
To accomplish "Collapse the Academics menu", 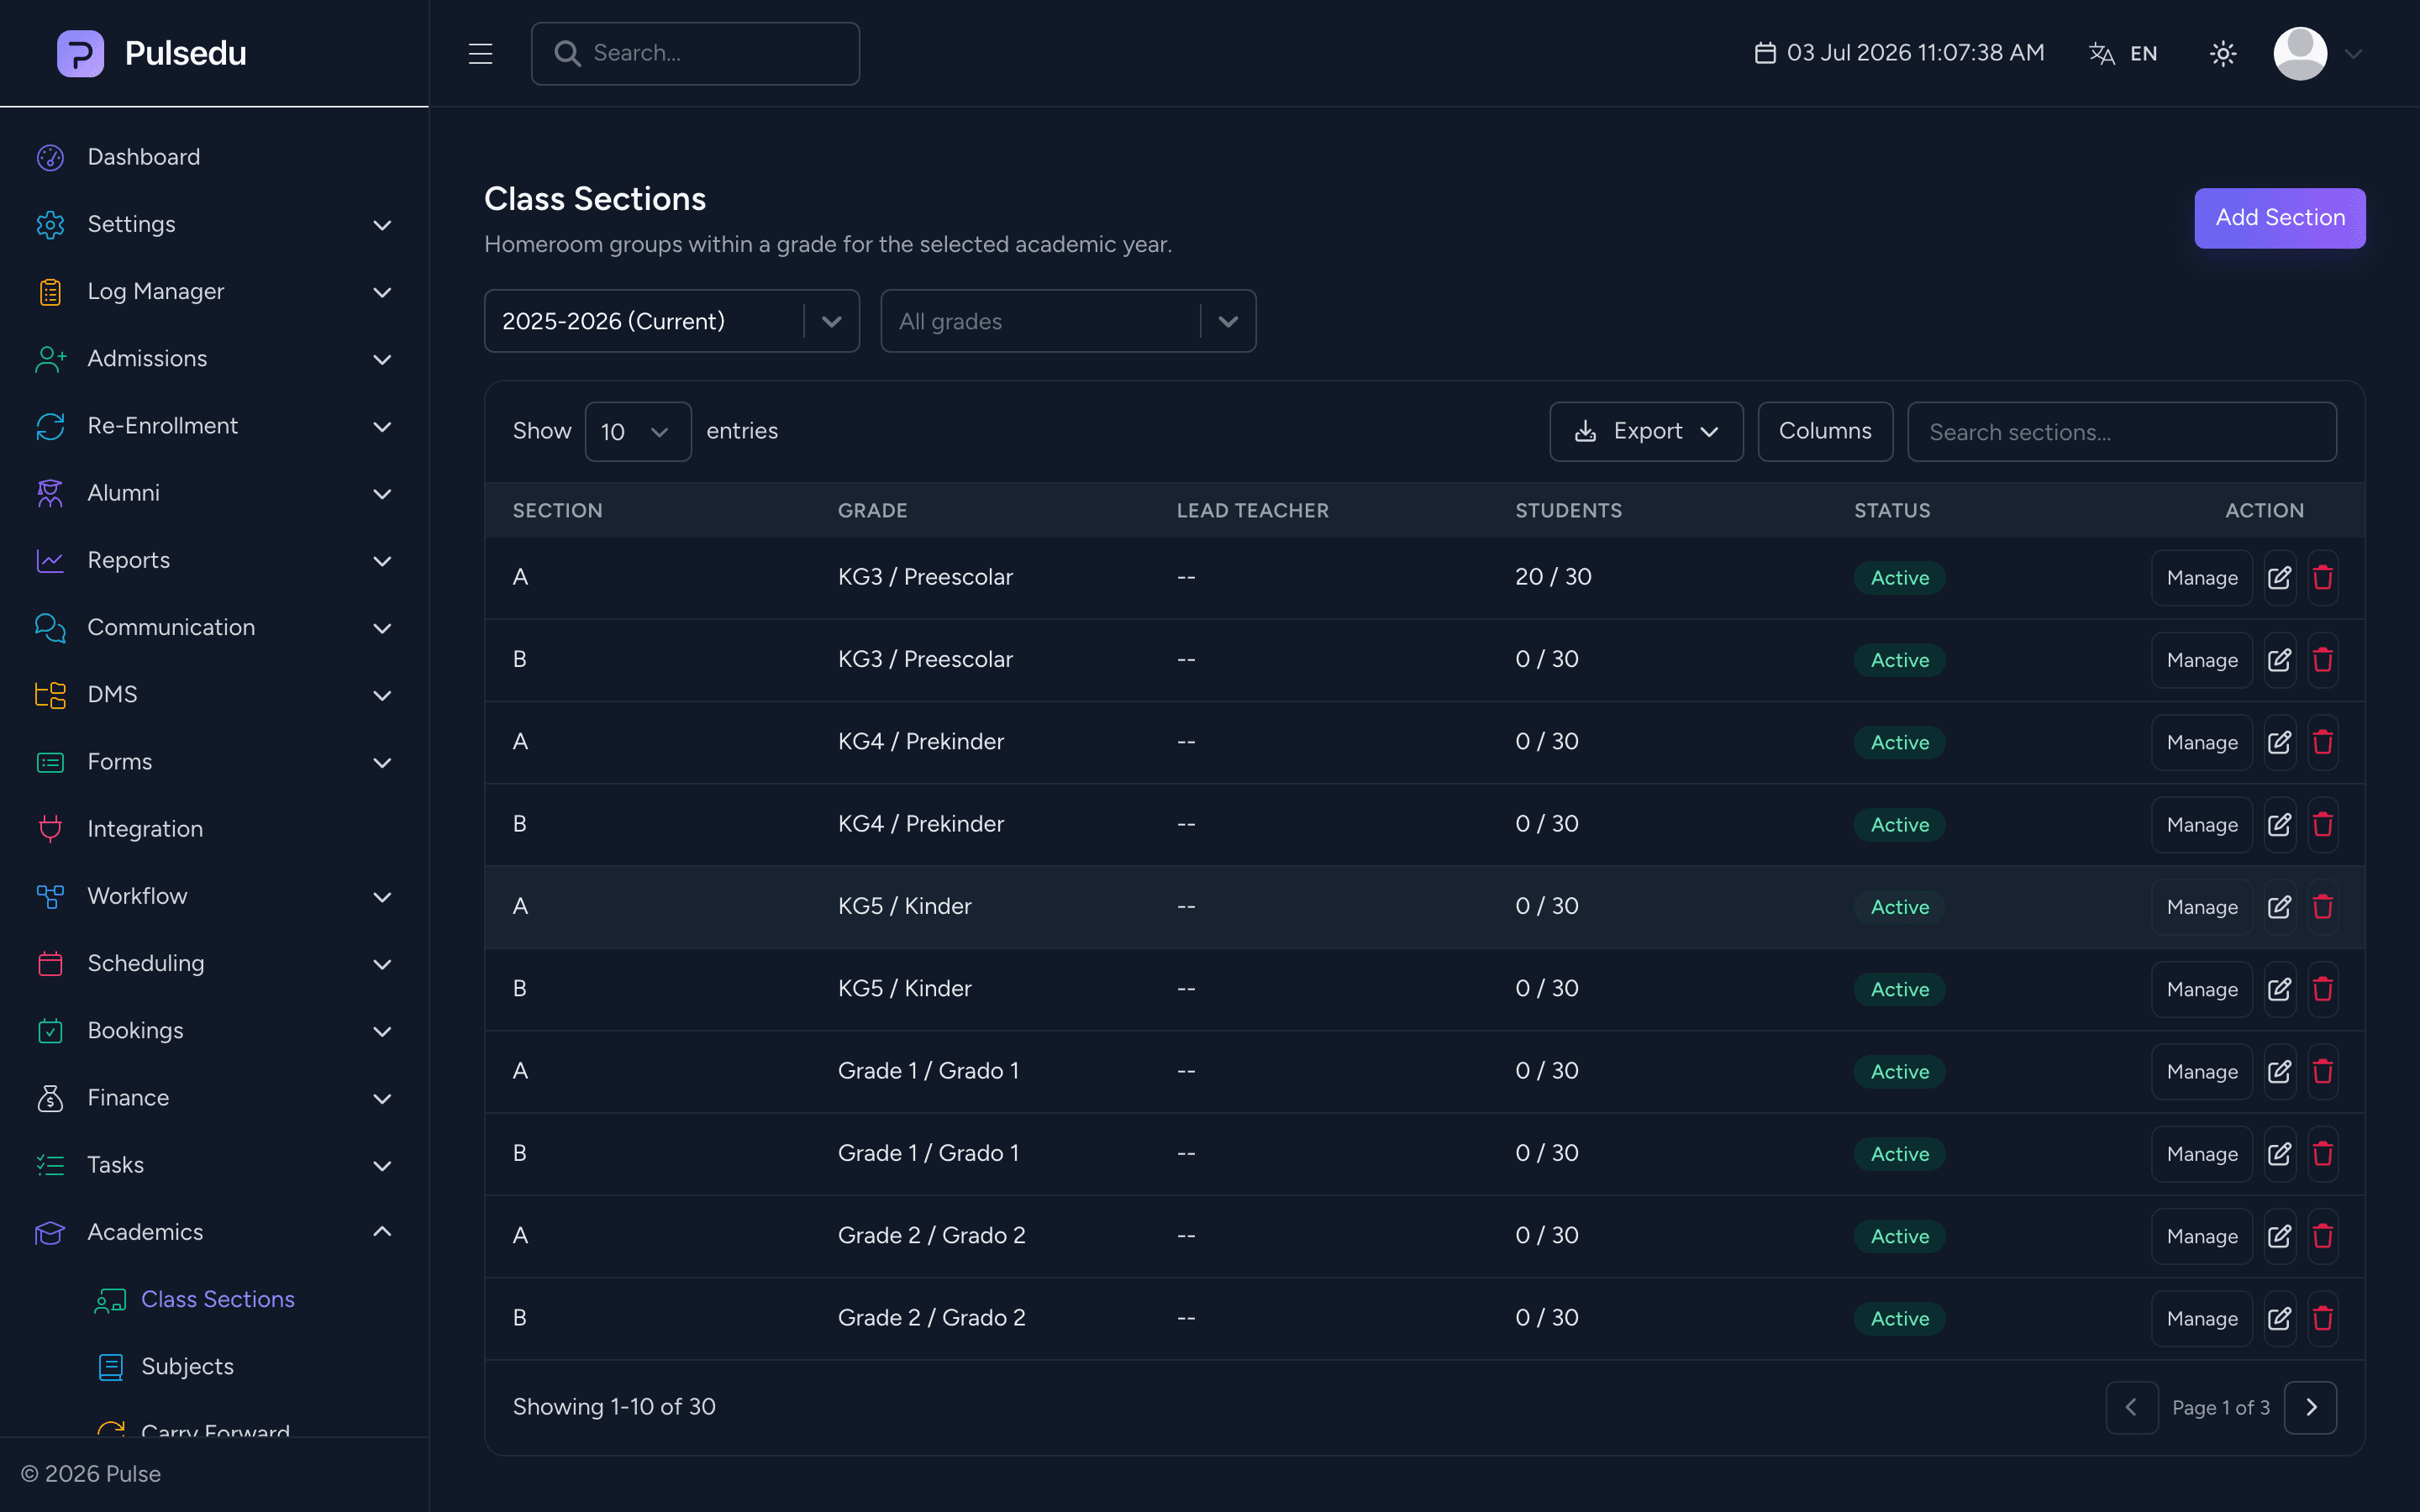I will pyautogui.click(x=214, y=1232).
